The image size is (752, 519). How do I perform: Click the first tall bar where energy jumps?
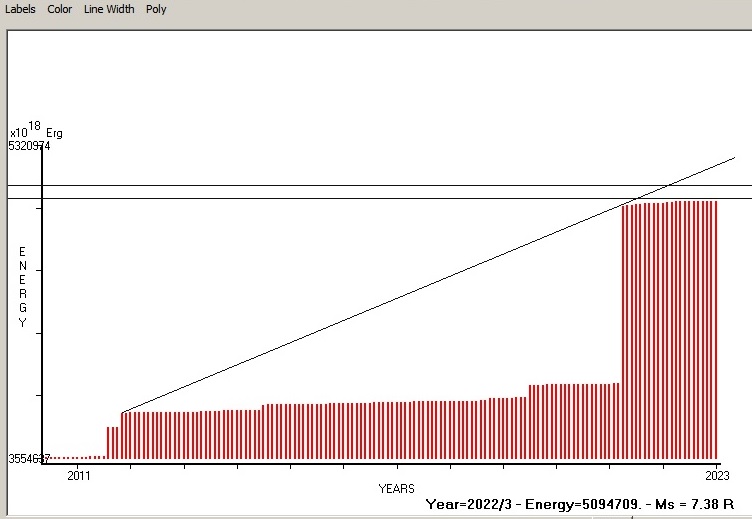coord(624,330)
